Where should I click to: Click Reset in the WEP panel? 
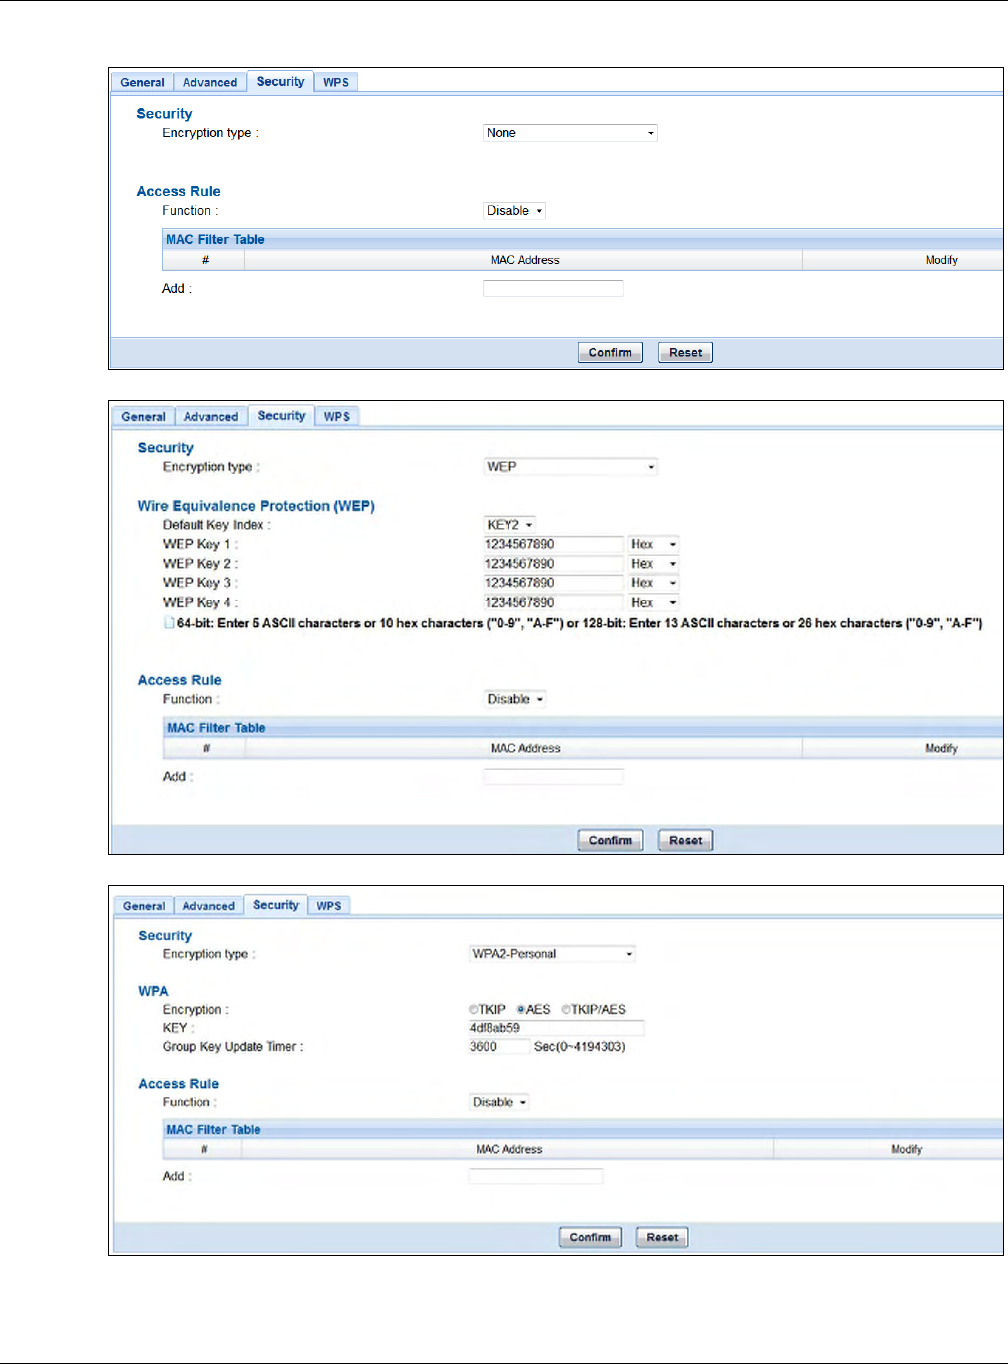pyautogui.click(x=685, y=840)
